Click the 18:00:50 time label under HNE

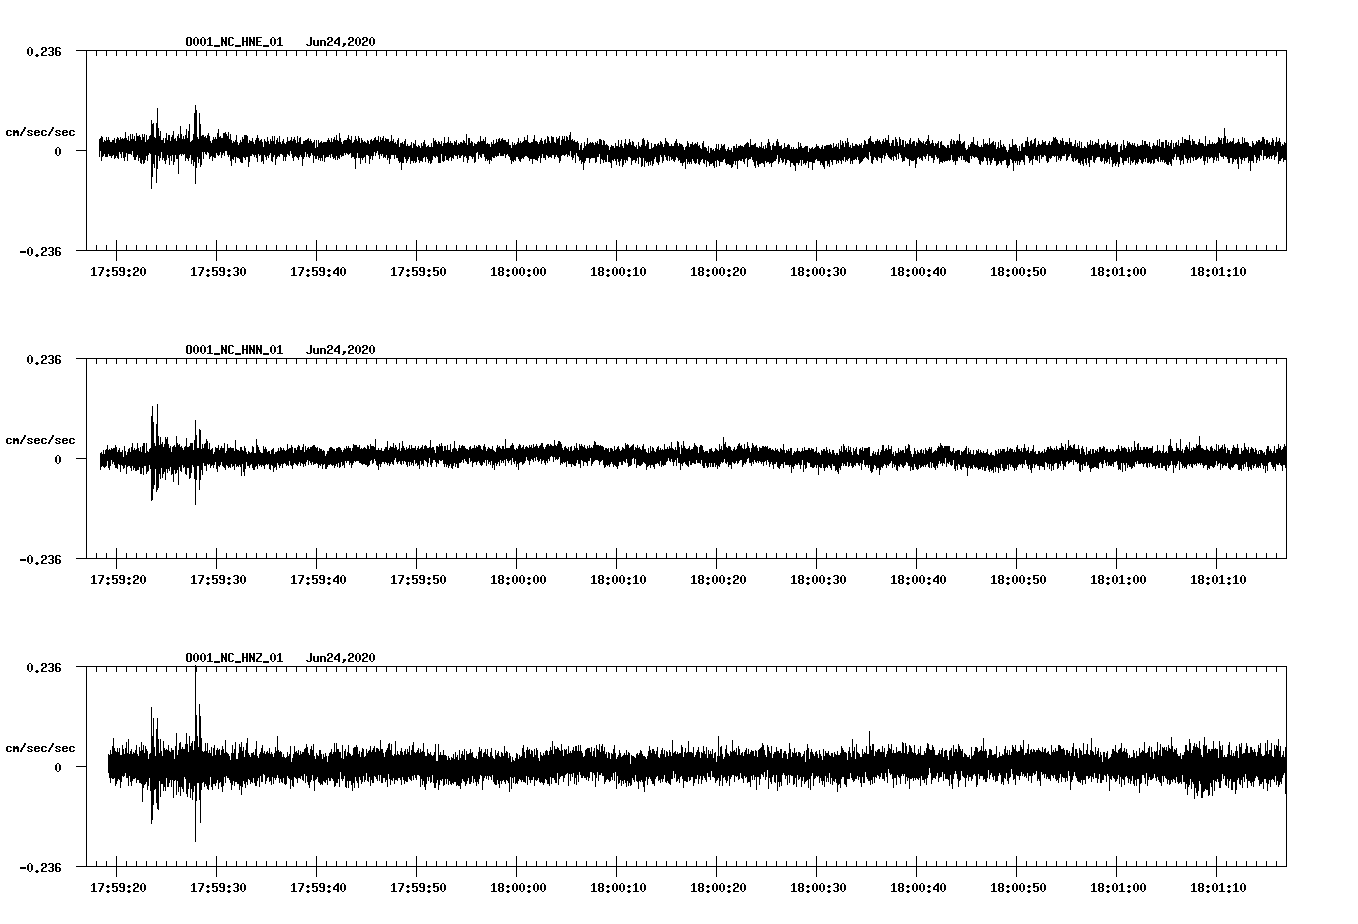[x=1018, y=271]
